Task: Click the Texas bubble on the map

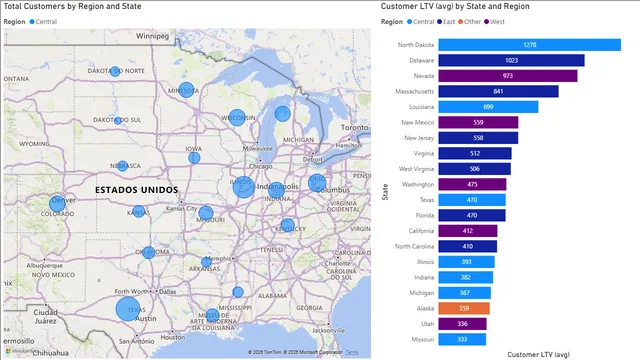Action: tap(128, 309)
